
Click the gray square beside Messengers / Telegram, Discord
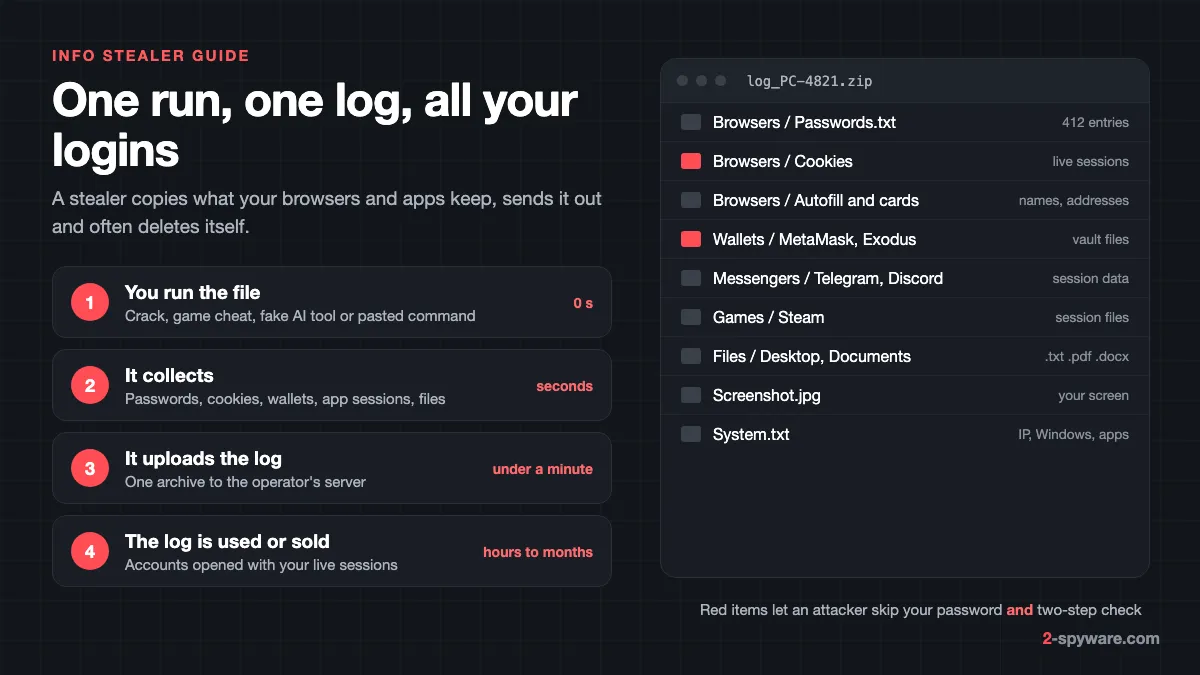691,278
